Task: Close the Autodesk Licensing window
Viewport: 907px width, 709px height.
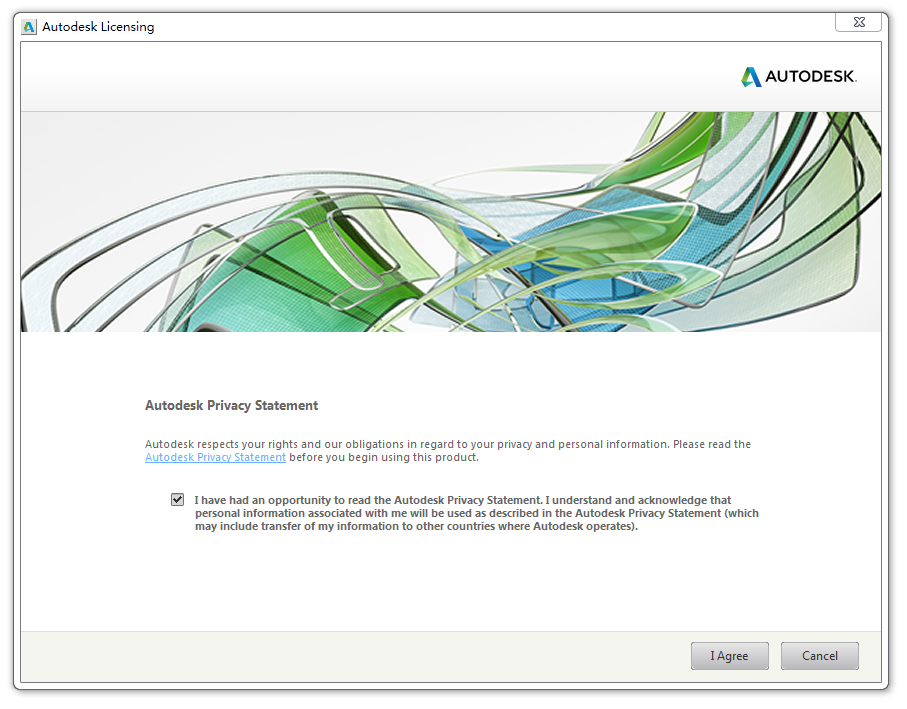Action: tap(858, 22)
